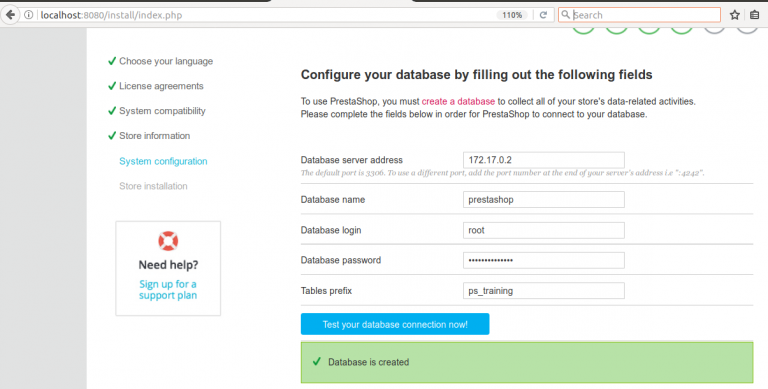Screen dimensions: 768x389
Task: Select "Store installation" step
Action: 153,186
